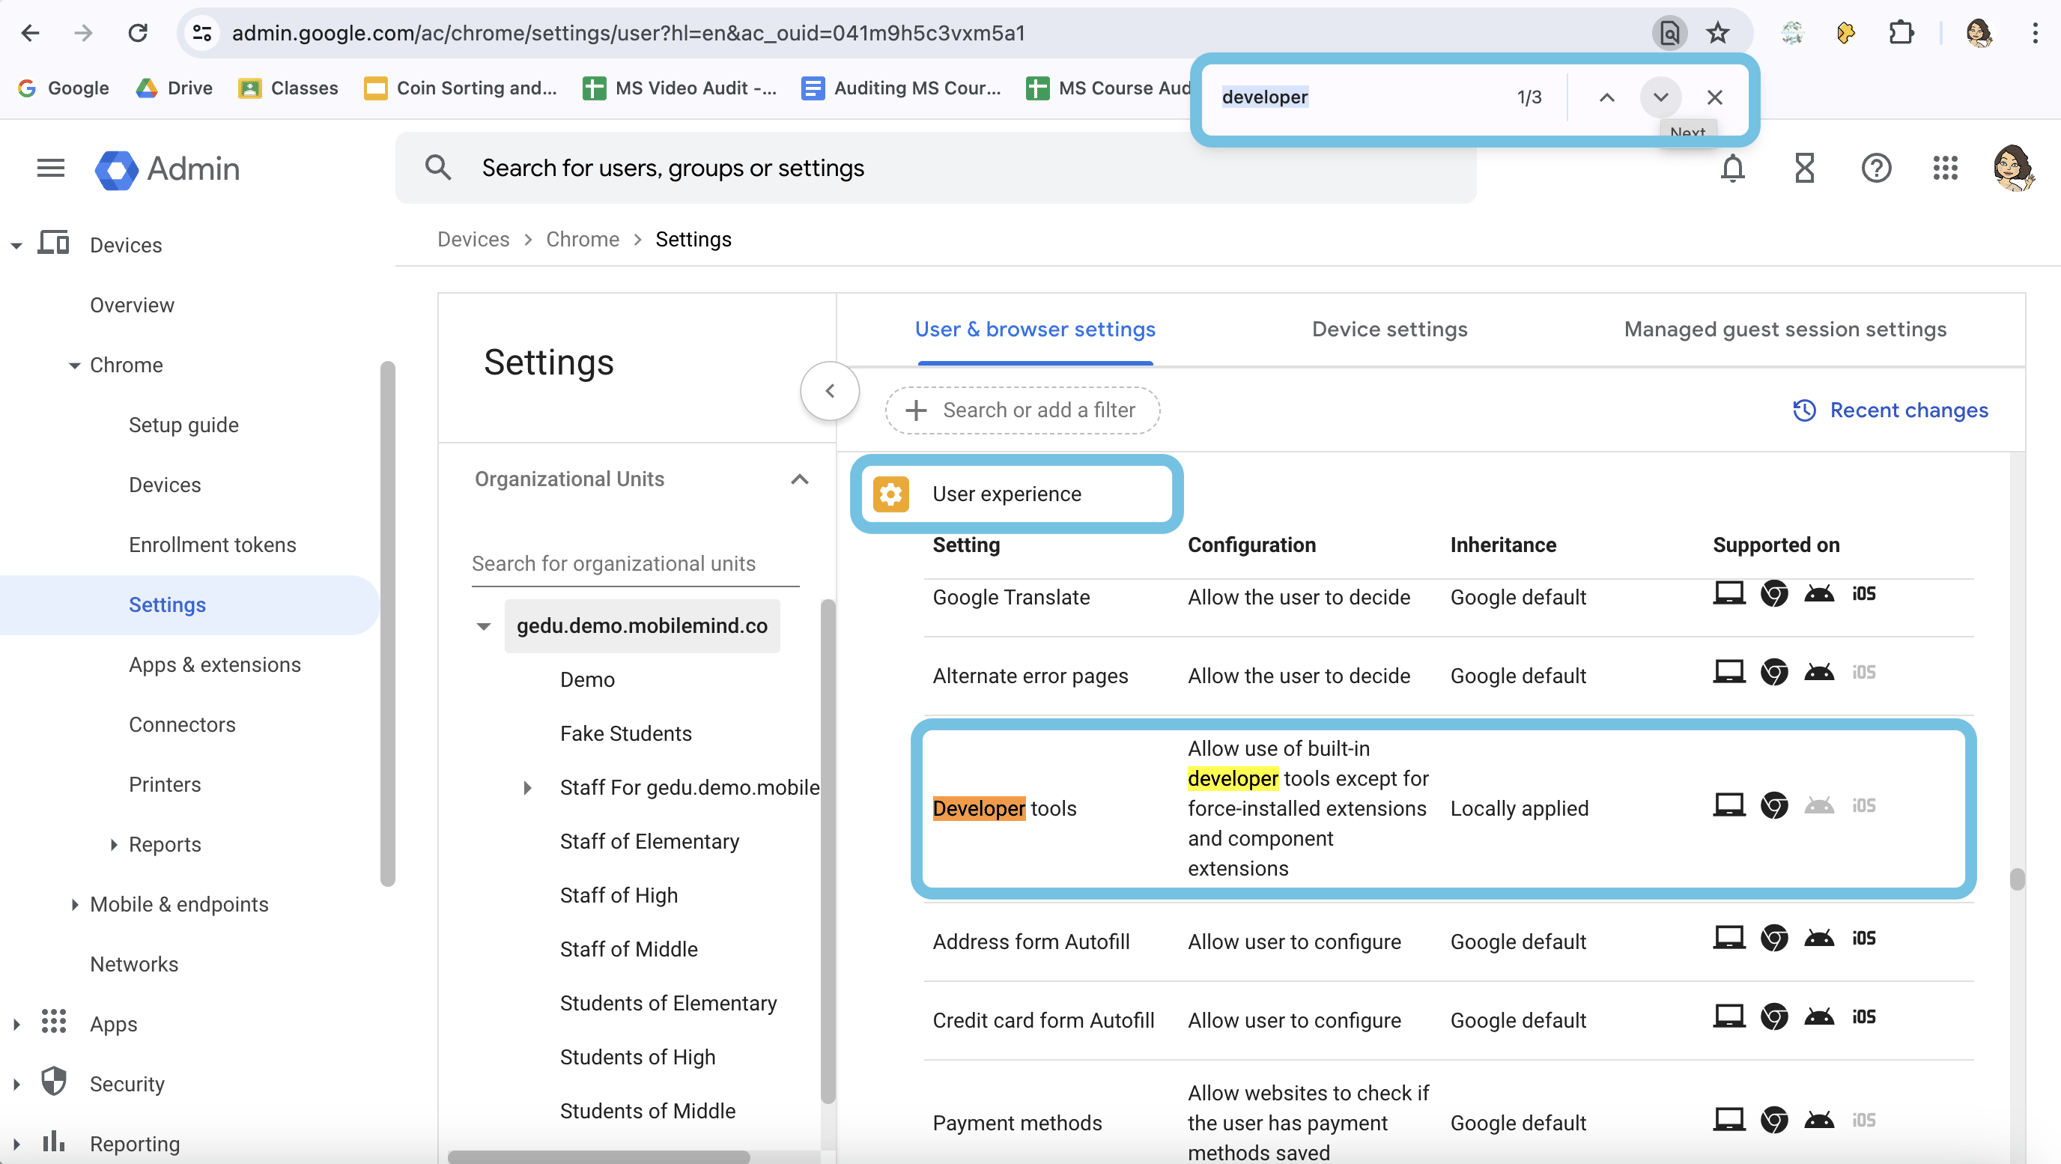The height and width of the screenshot is (1164, 2061).
Task: Expand the Reports submenu
Action: 113,845
